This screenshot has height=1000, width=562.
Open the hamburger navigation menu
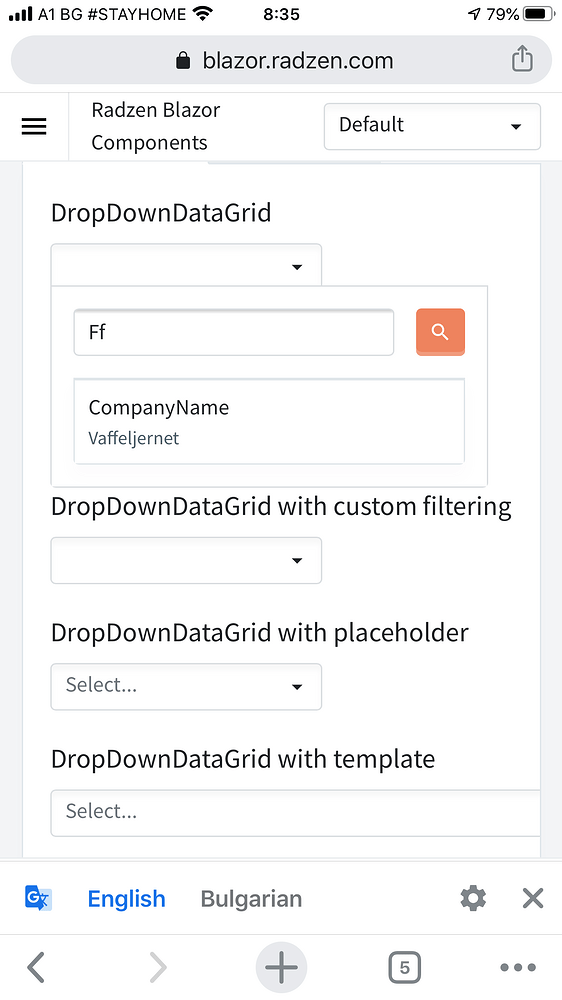point(34,126)
